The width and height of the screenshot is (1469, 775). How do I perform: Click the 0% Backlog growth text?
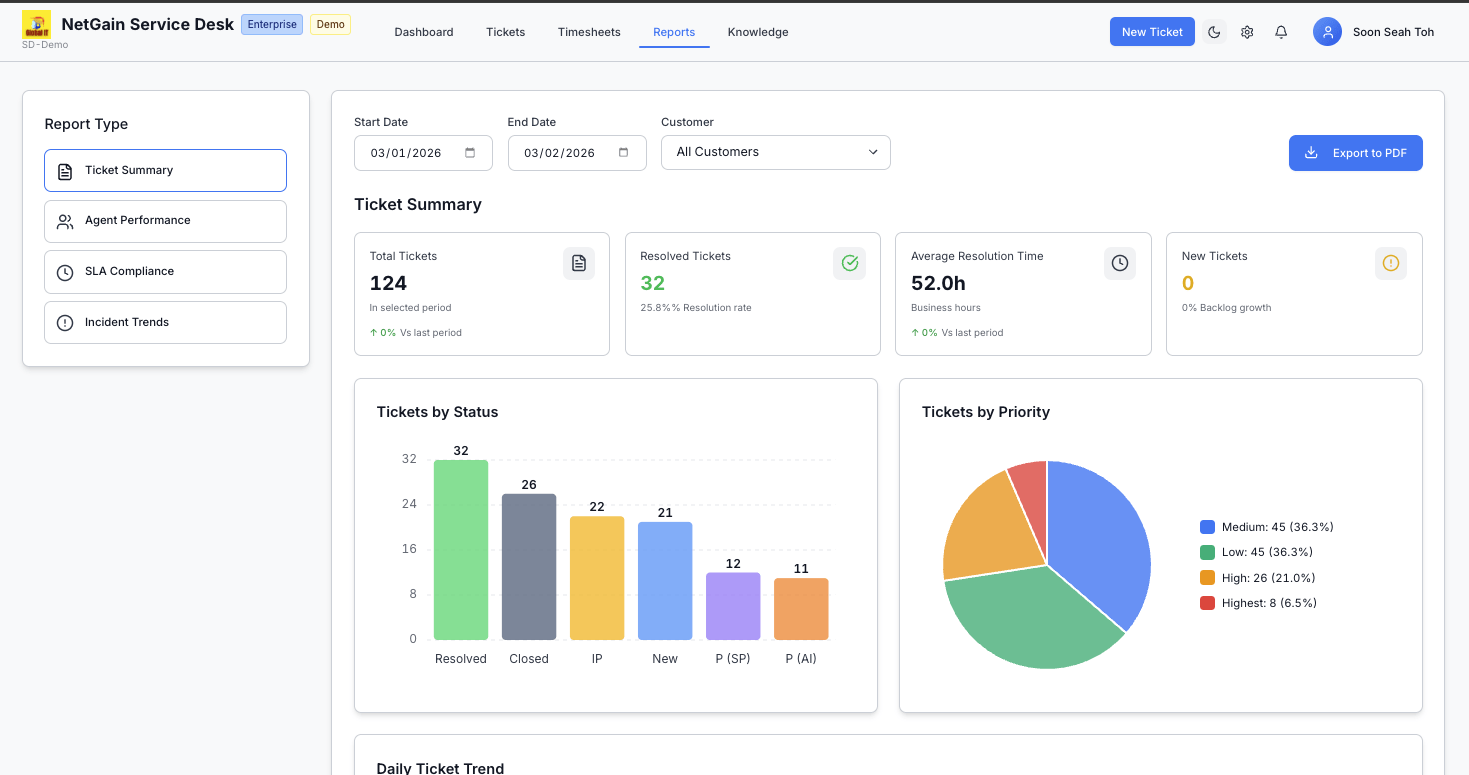tap(1226, 308)
